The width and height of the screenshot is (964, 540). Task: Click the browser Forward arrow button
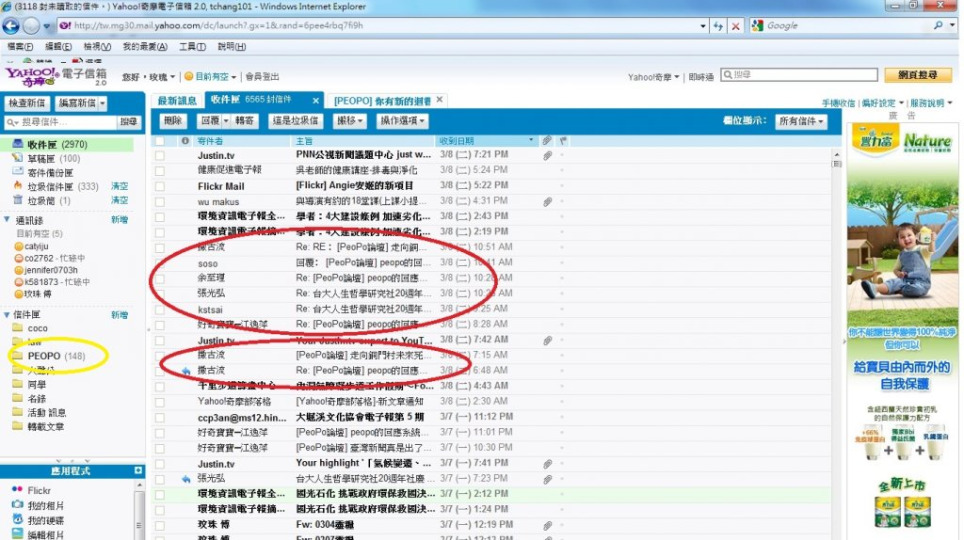pos(31,26)
